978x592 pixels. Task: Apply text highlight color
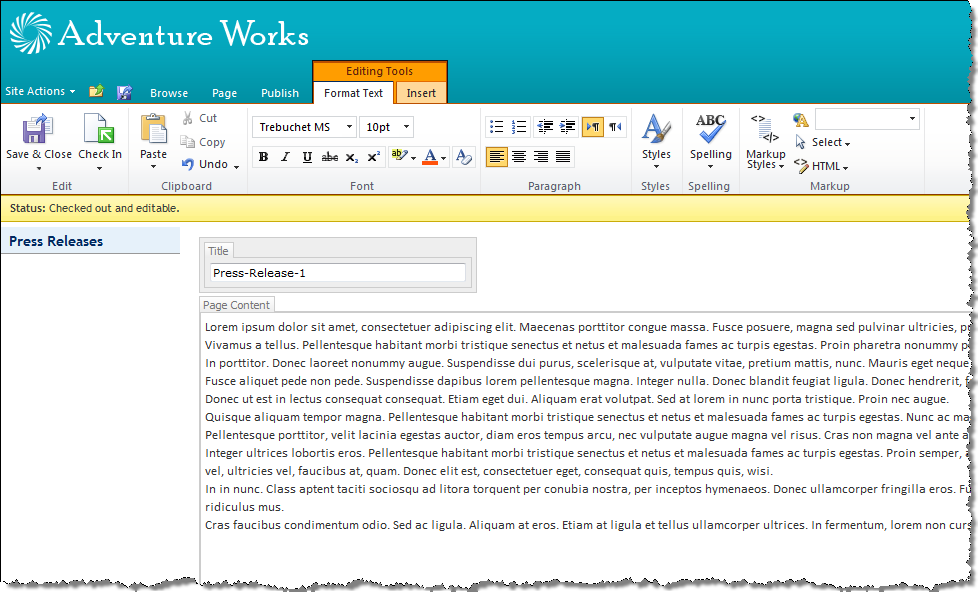click(x=398, y=156)
